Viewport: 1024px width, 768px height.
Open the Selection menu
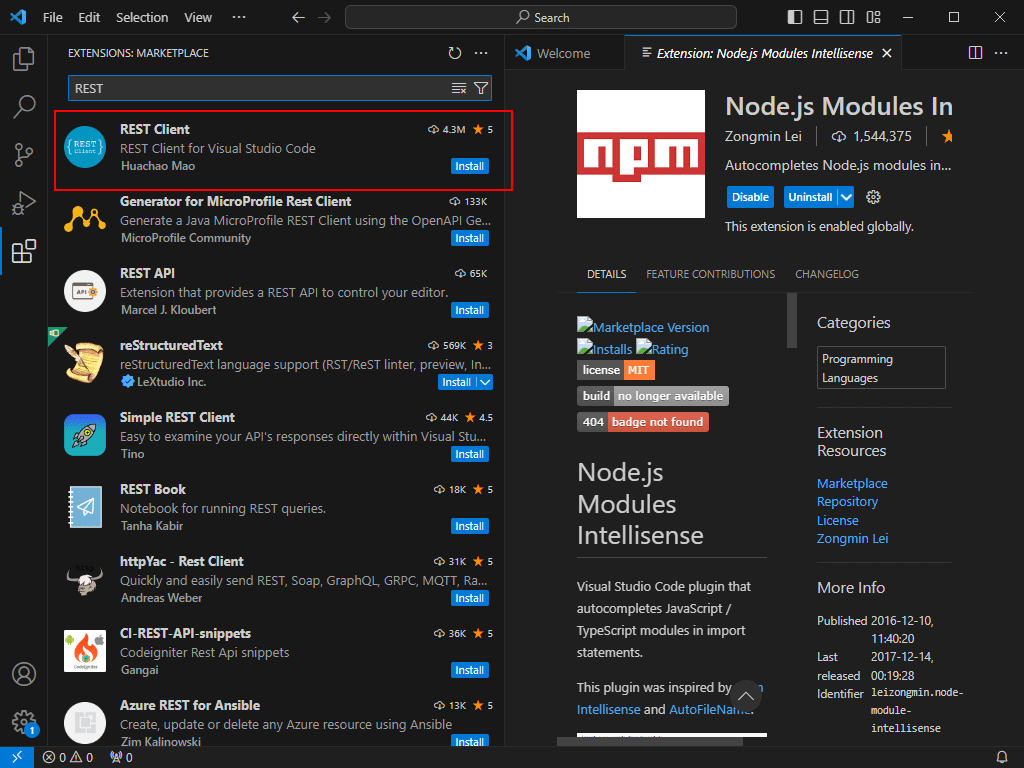142,18
